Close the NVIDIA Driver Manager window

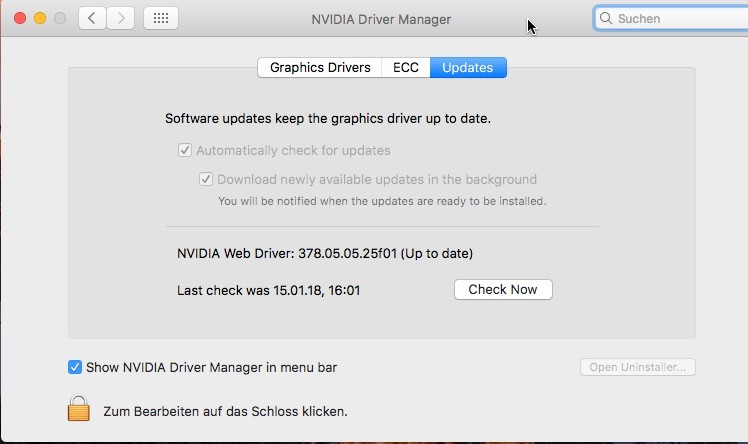pos(20,18)
